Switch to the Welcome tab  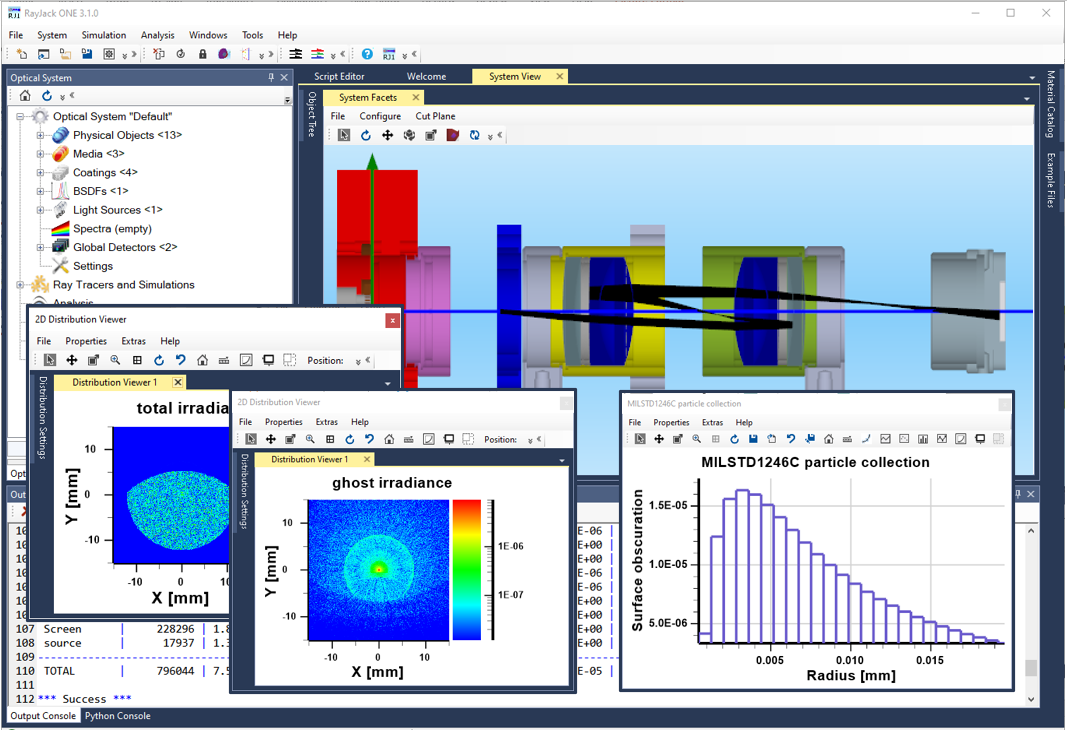point(427,76)
